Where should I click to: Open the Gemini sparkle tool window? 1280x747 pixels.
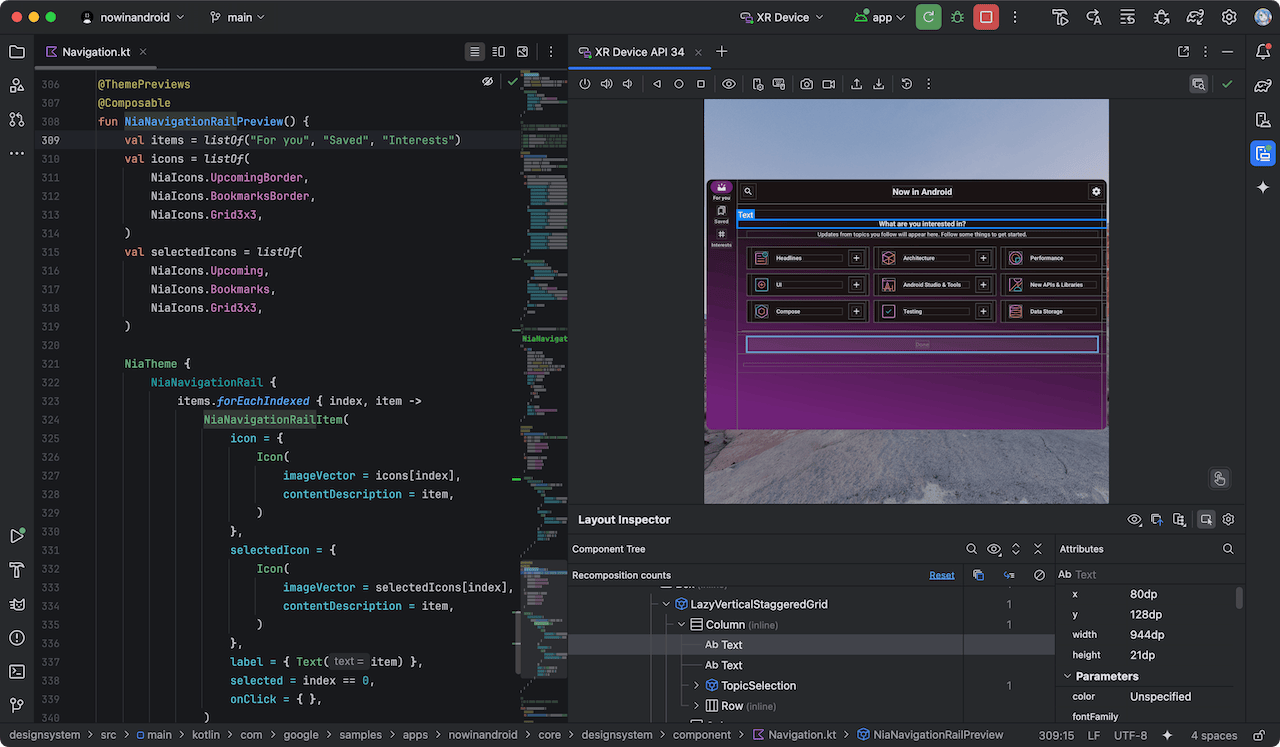(x=1263, y=187)
